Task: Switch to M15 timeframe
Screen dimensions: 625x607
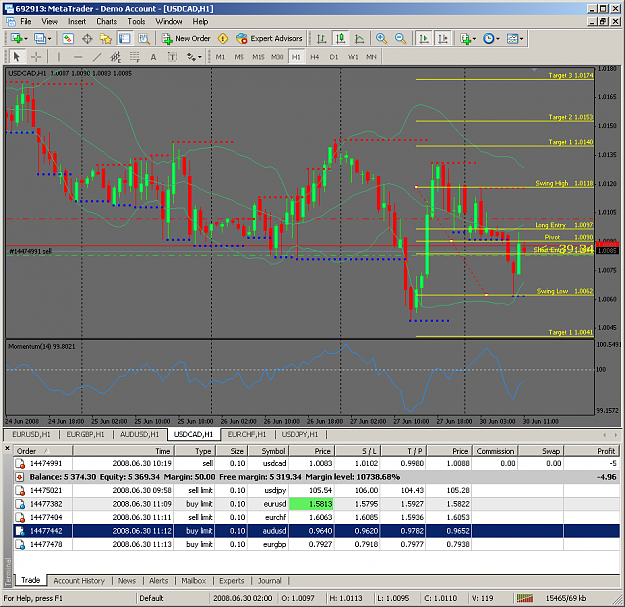Action: [258, 57]
